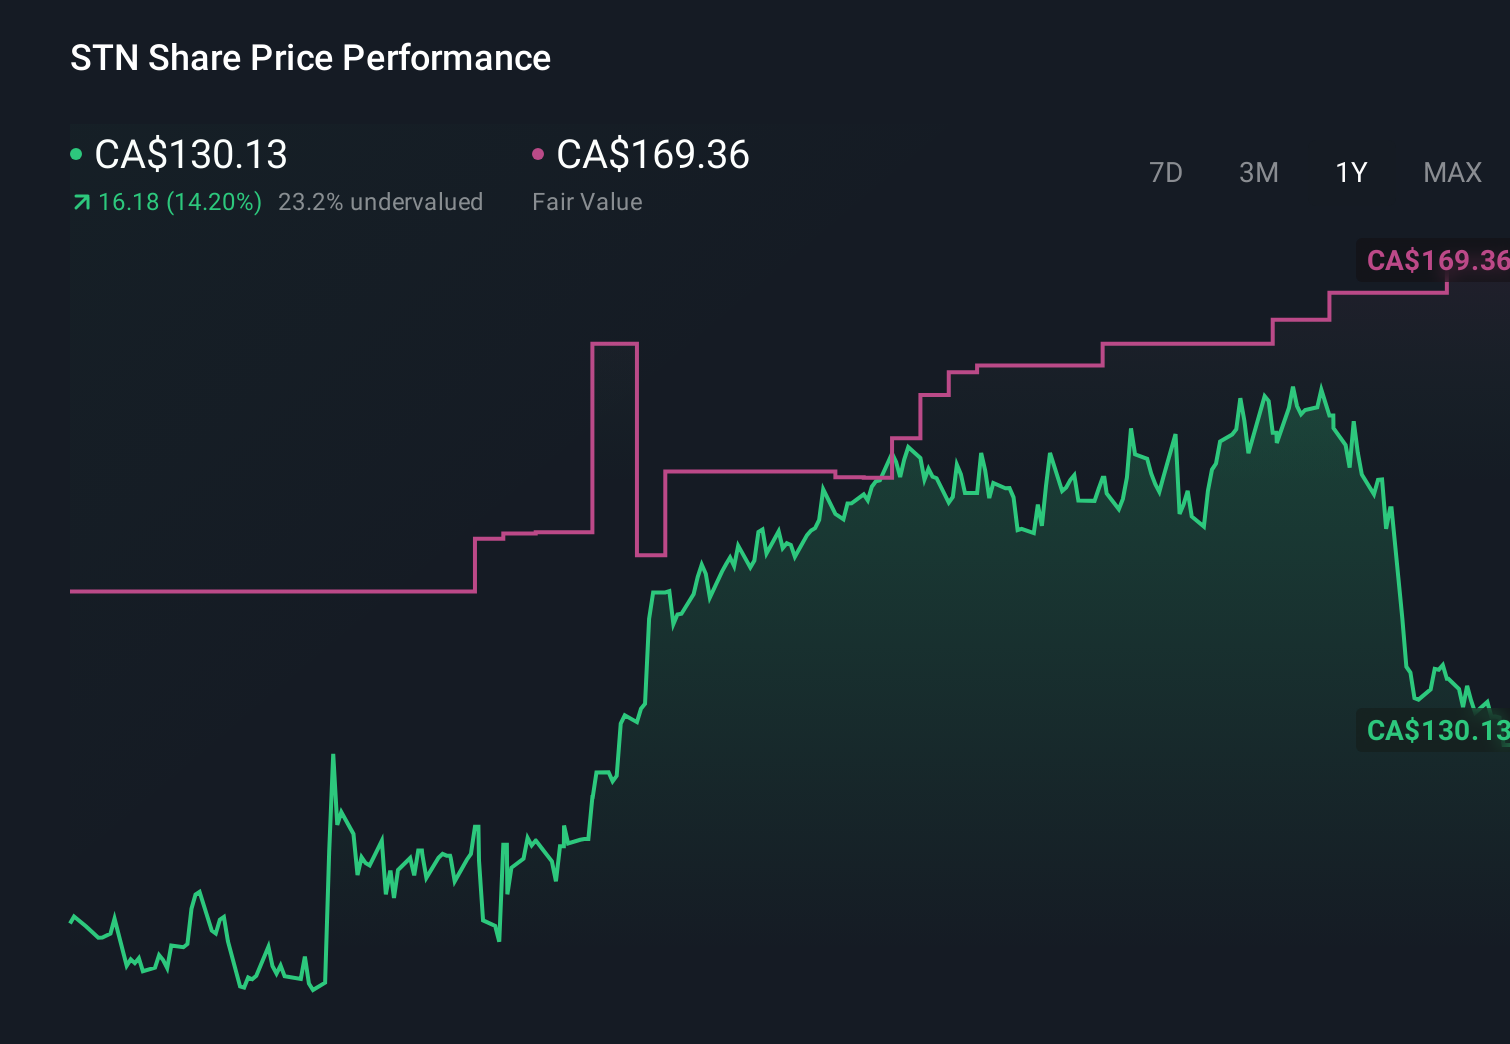Toggle the green share price legend dot
The height and width of the screenshot is (1044, 1510).
(x=76, y=154)
